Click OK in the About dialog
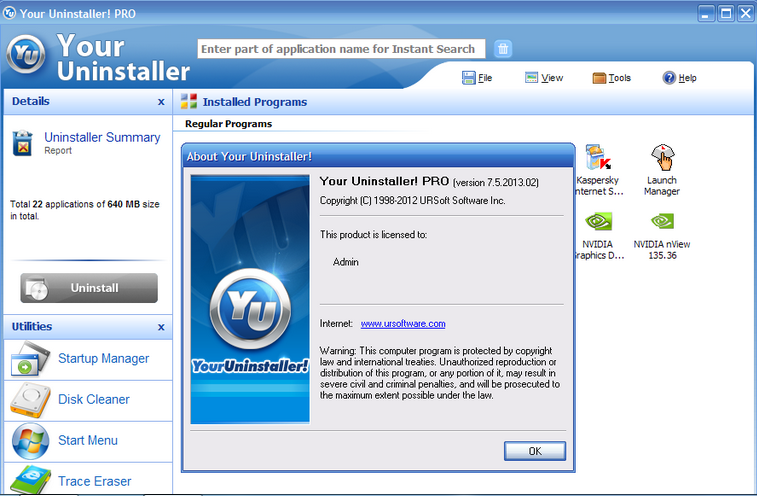Viewport: 757px width, 496px height. click(534, 451)
